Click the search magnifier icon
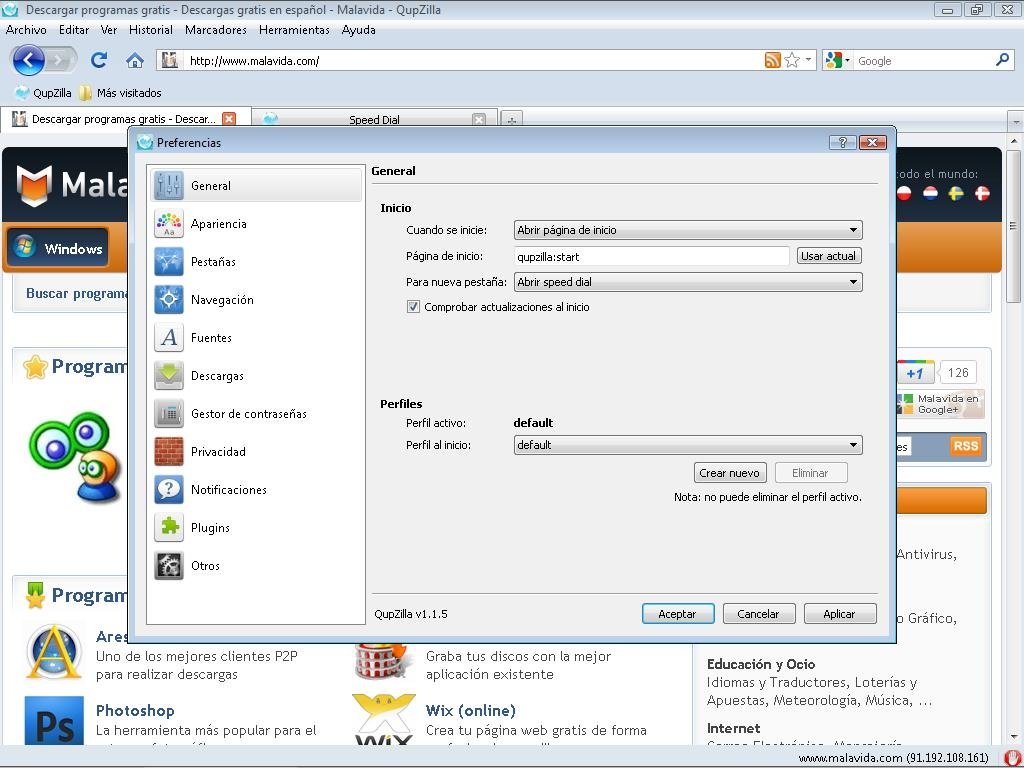 click(x=1002, y=60)
